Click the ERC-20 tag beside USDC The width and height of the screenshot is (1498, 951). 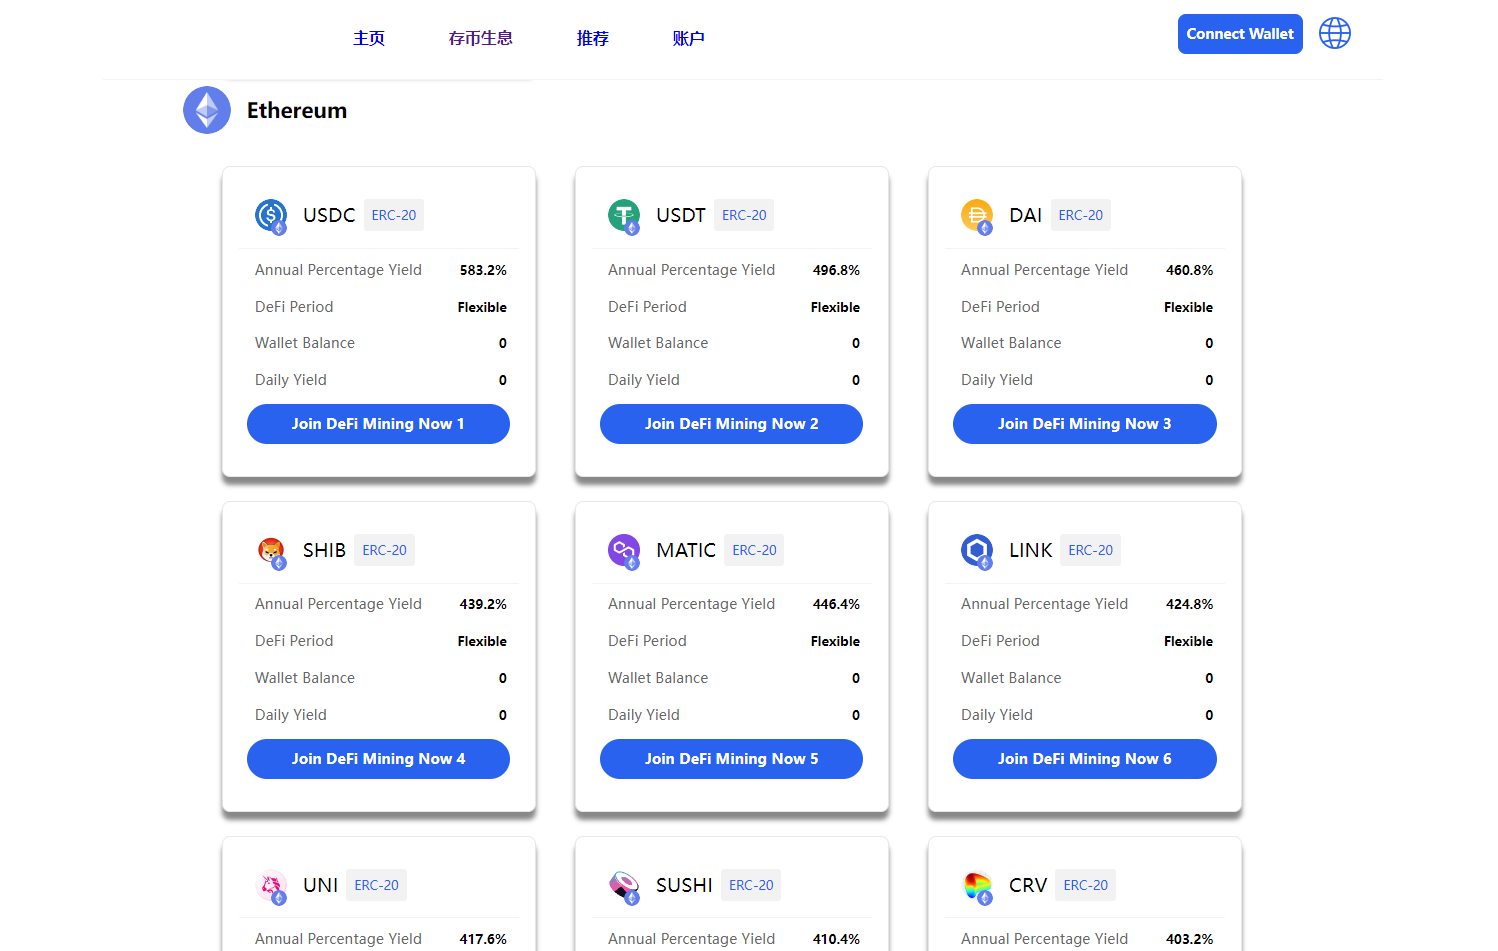[394, 215]
